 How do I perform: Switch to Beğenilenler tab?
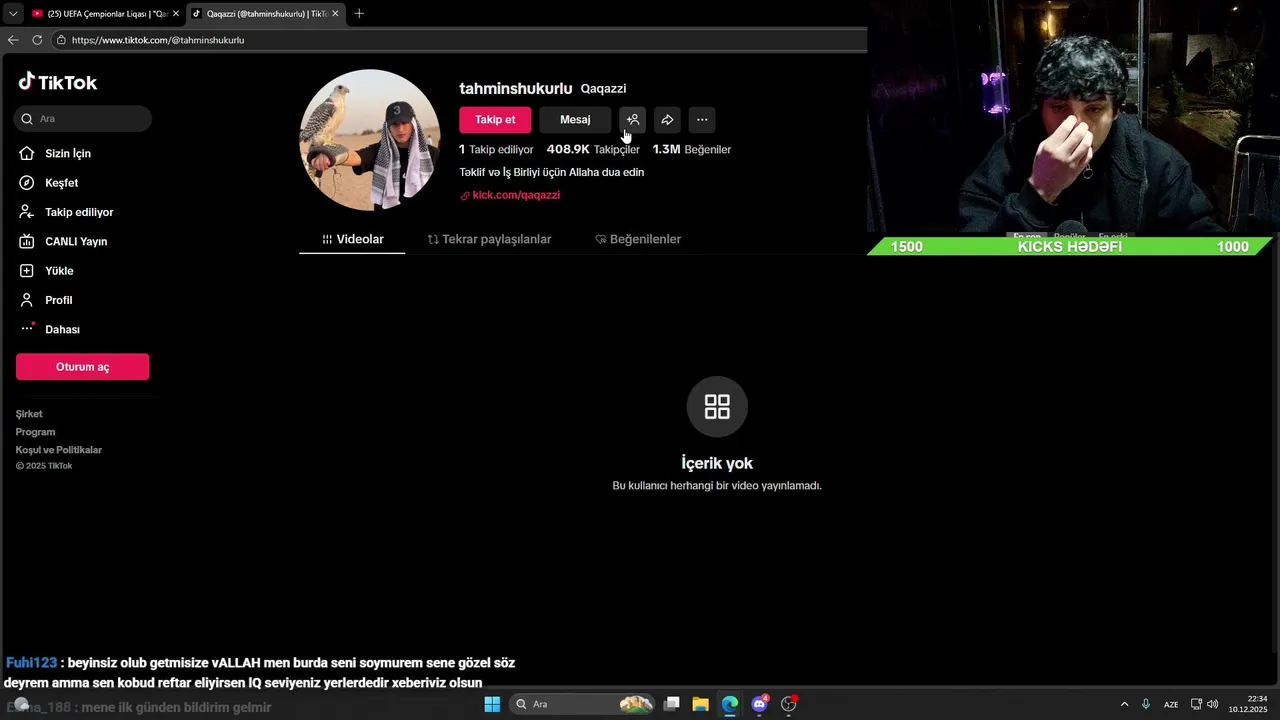[x=638, y=239]
